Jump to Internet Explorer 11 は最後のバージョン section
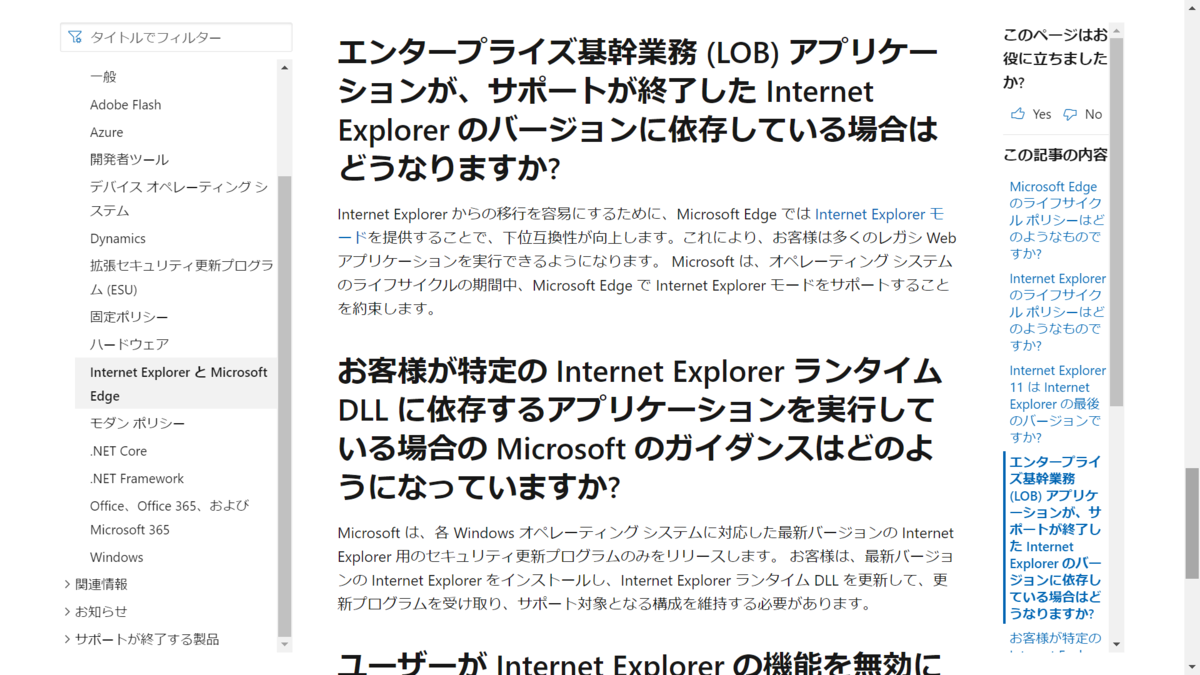Screen dimensions: 1200x675 [x=1057, y=404]
